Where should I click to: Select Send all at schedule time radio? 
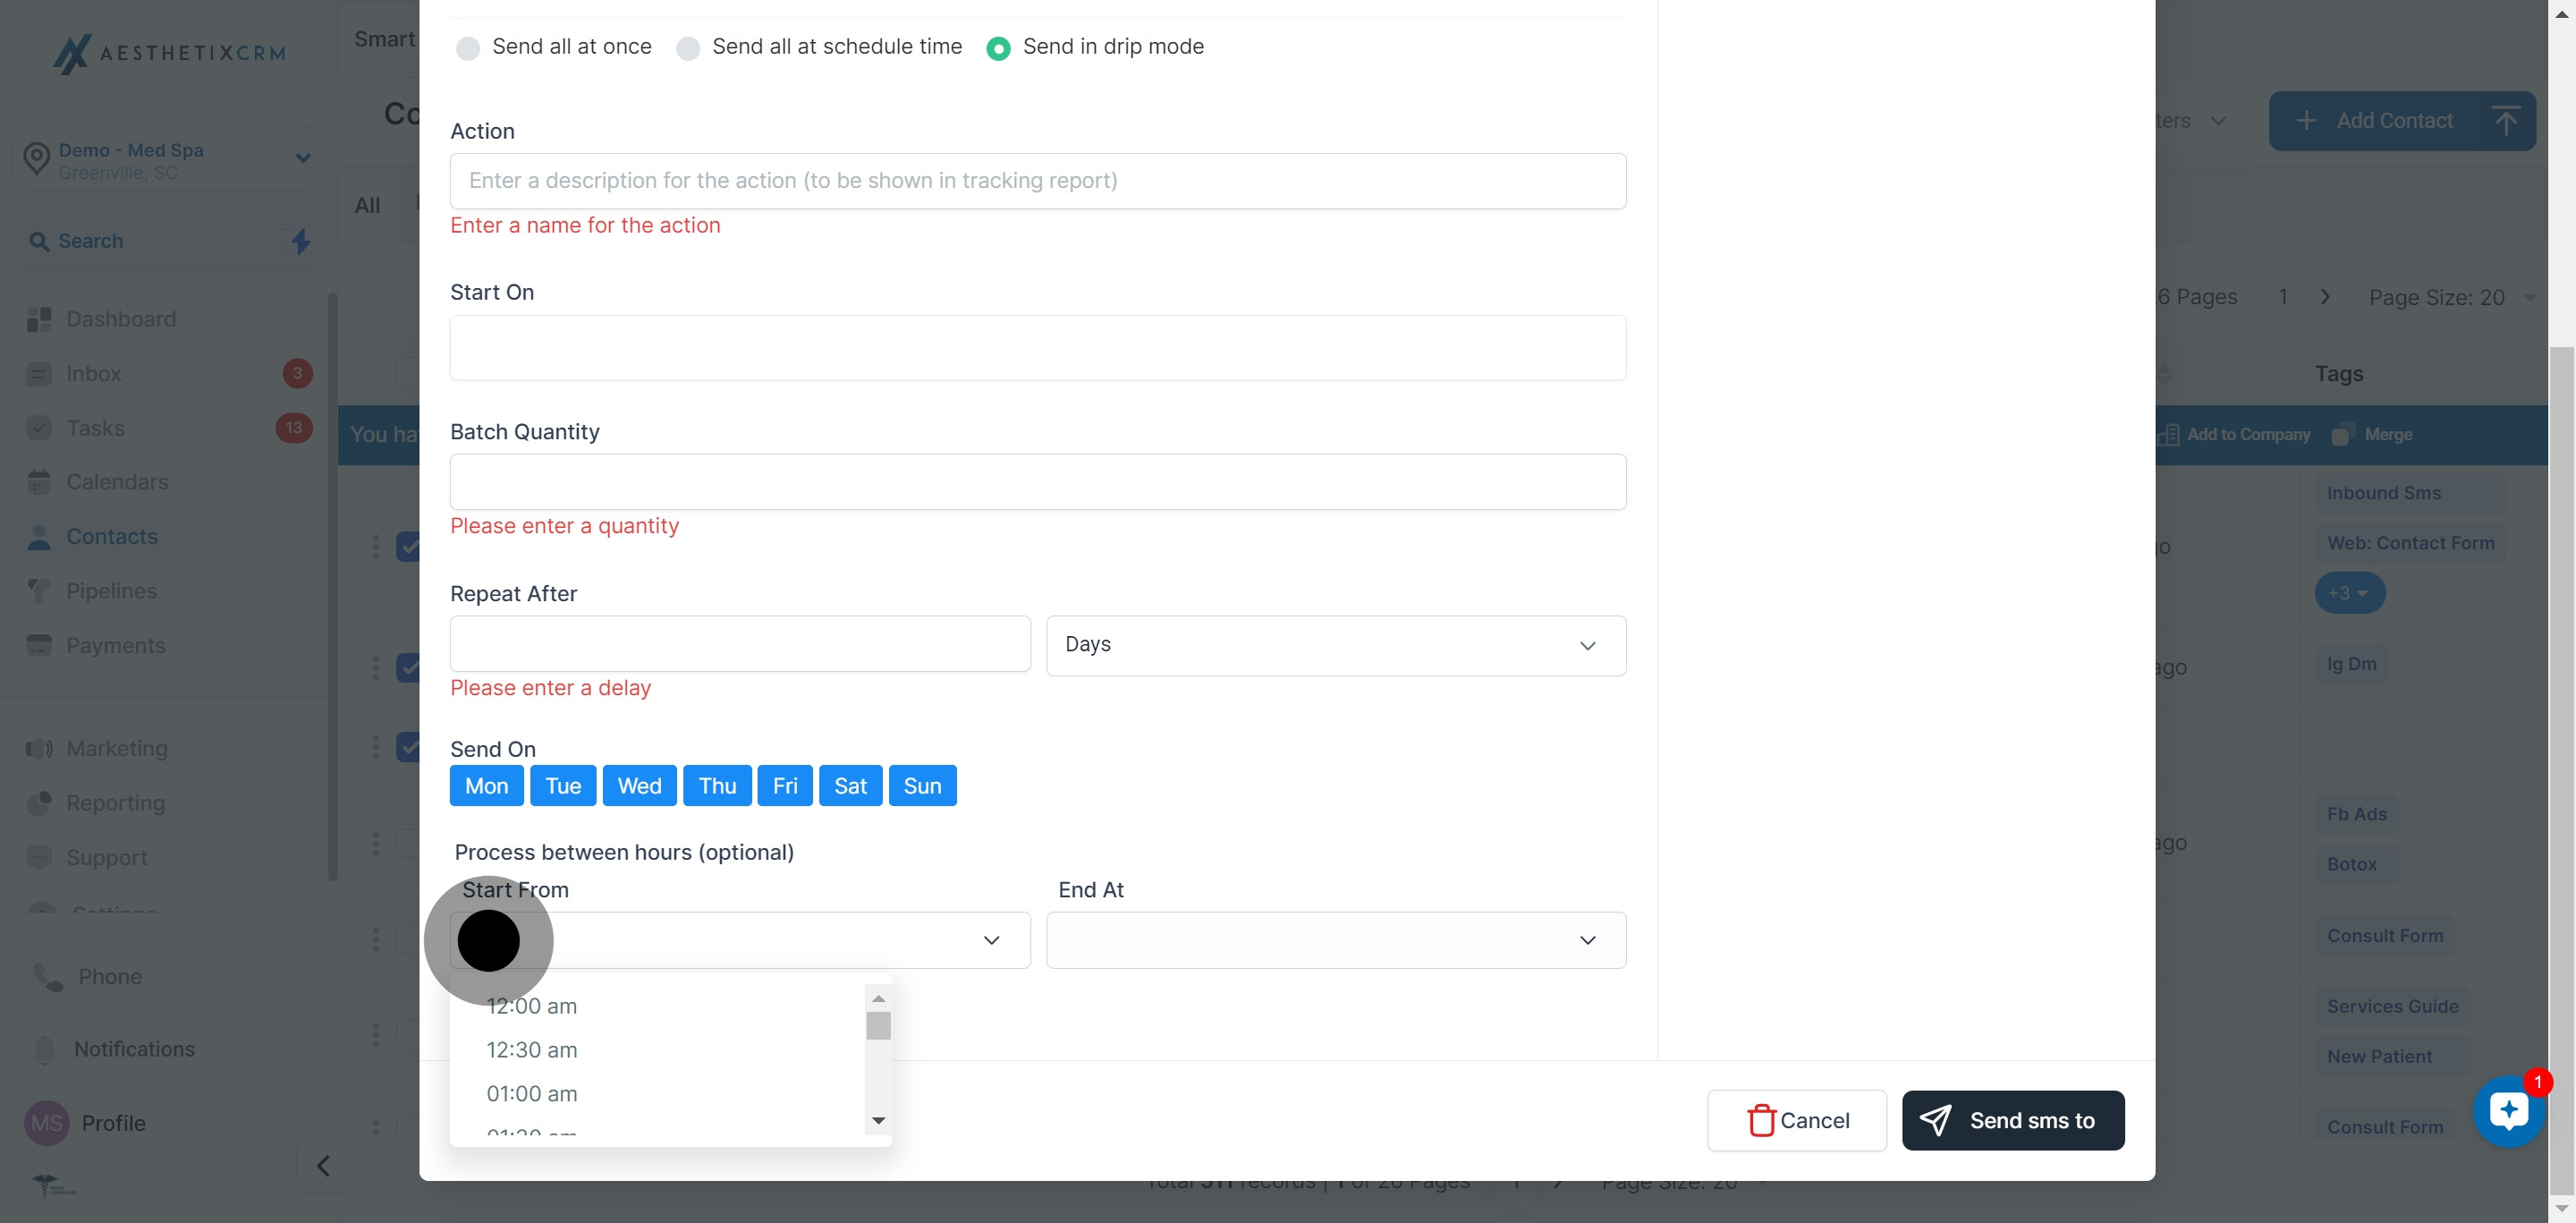[688, 48]
